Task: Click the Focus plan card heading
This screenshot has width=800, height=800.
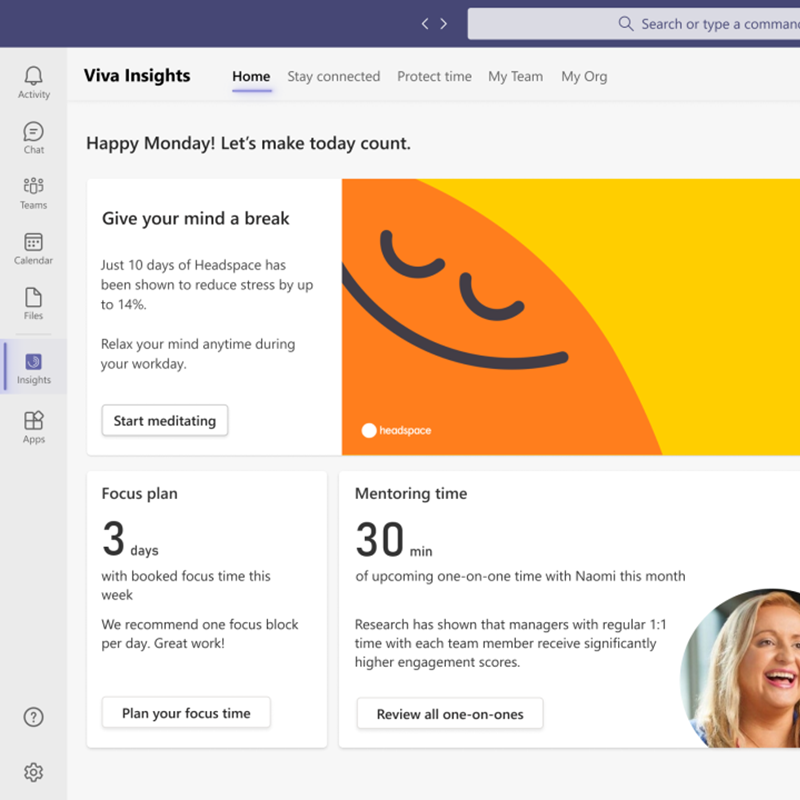Action: 139,493
